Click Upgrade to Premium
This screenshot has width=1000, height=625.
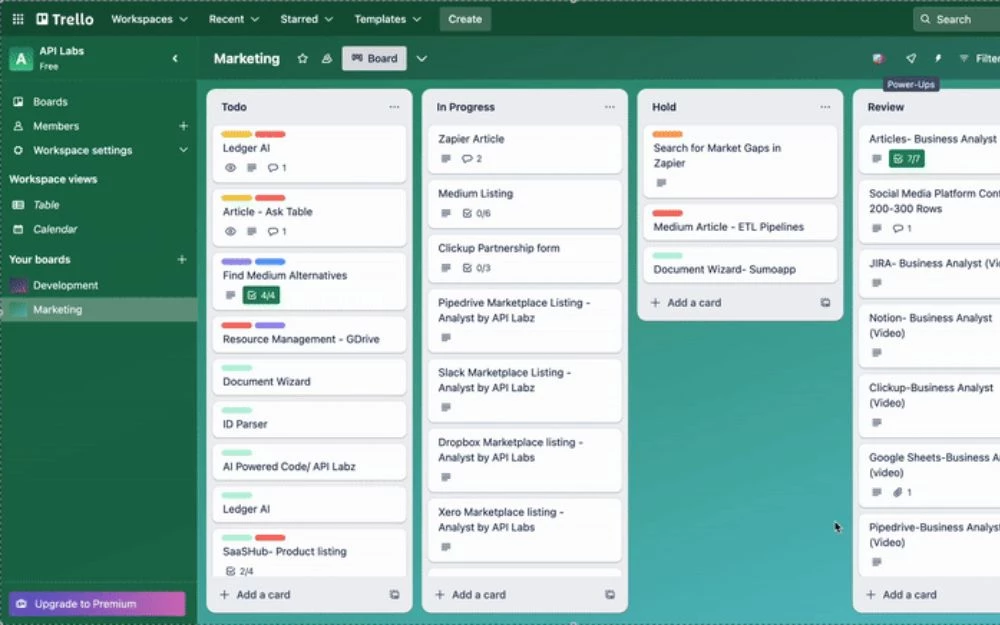pyautogui.click(x=97, y=604)
